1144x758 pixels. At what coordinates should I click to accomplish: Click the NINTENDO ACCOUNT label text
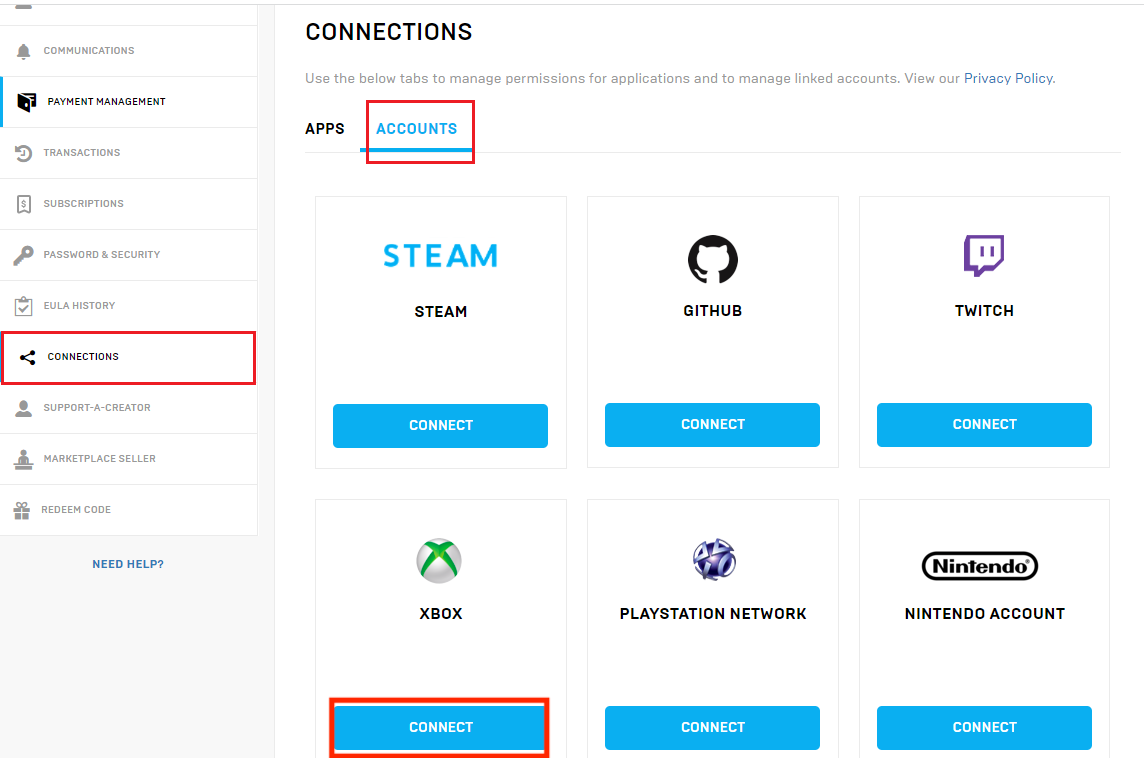(984, 614)
